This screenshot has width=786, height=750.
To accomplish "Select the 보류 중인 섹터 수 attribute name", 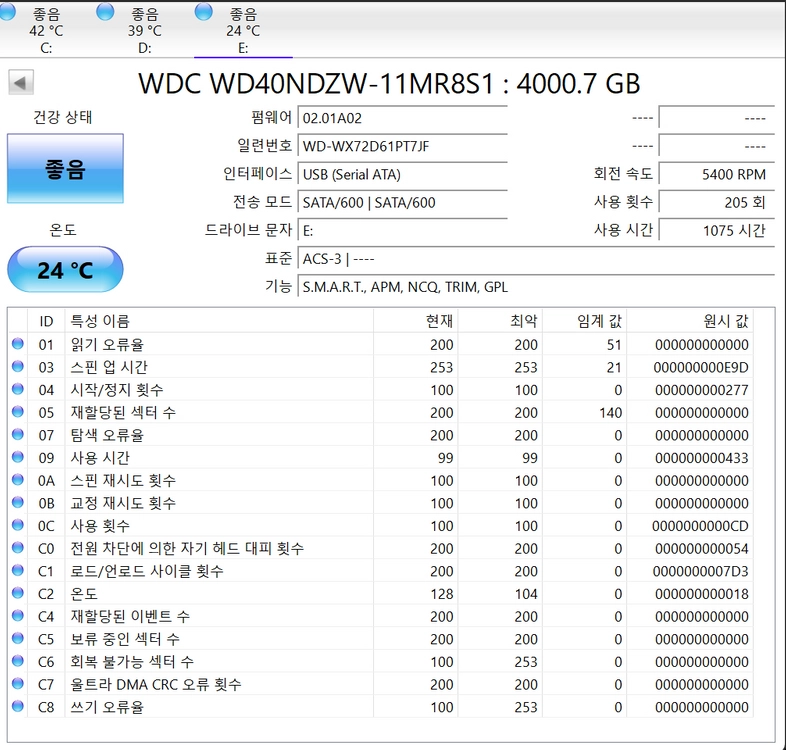I will 125,639.
